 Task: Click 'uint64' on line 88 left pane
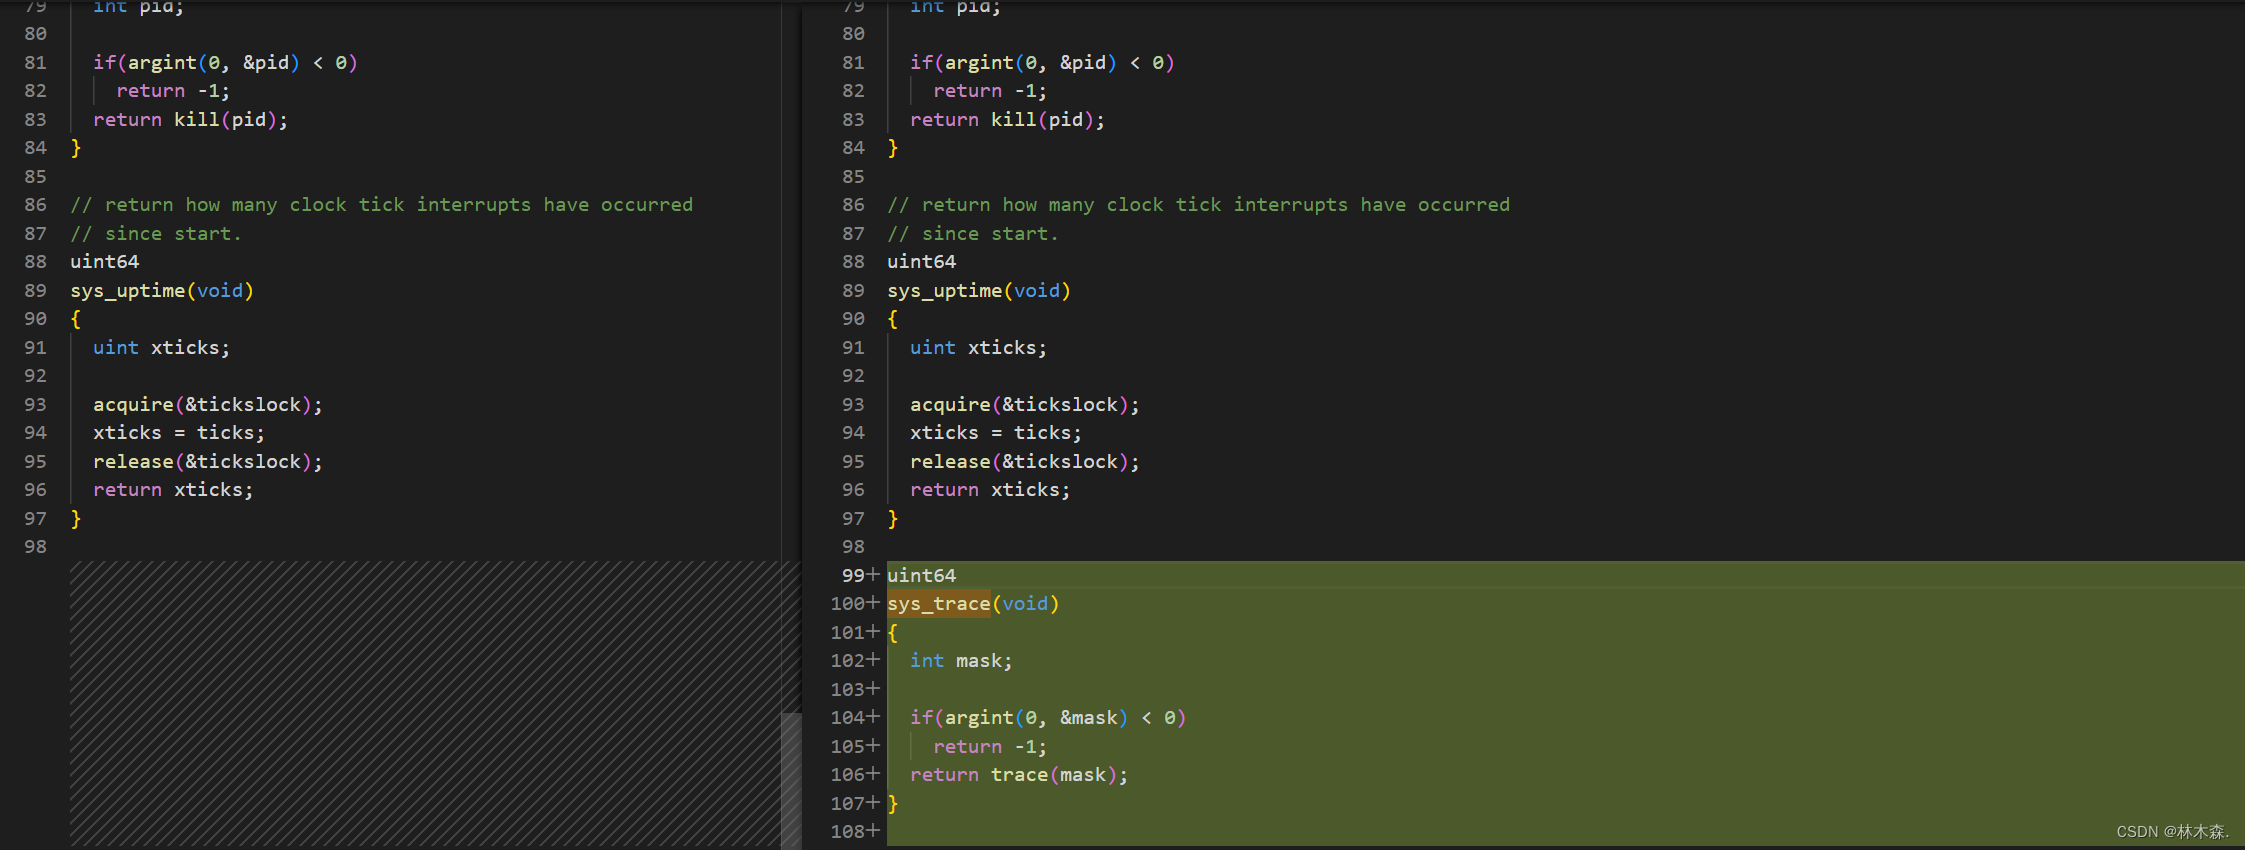point(104,261)
